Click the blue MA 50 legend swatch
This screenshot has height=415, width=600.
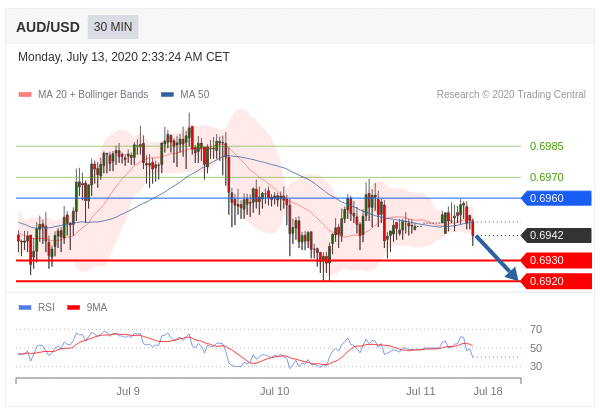click(x=168, y=94)
